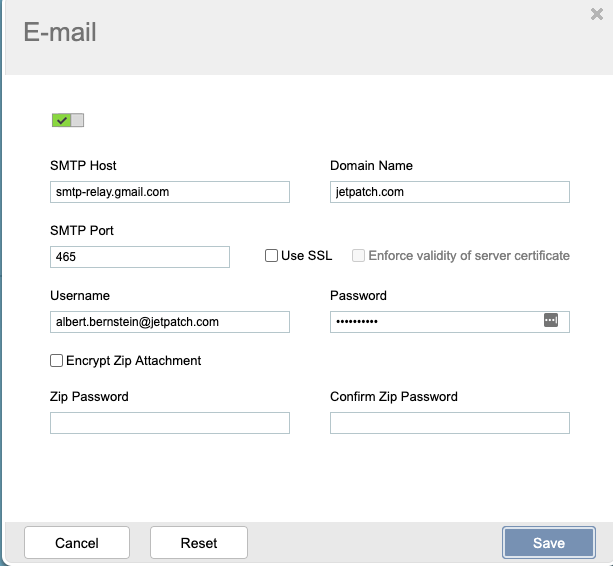613x566 pixels.
Task: Toggle the green e-mail enable switch
Action: point(68,120)
